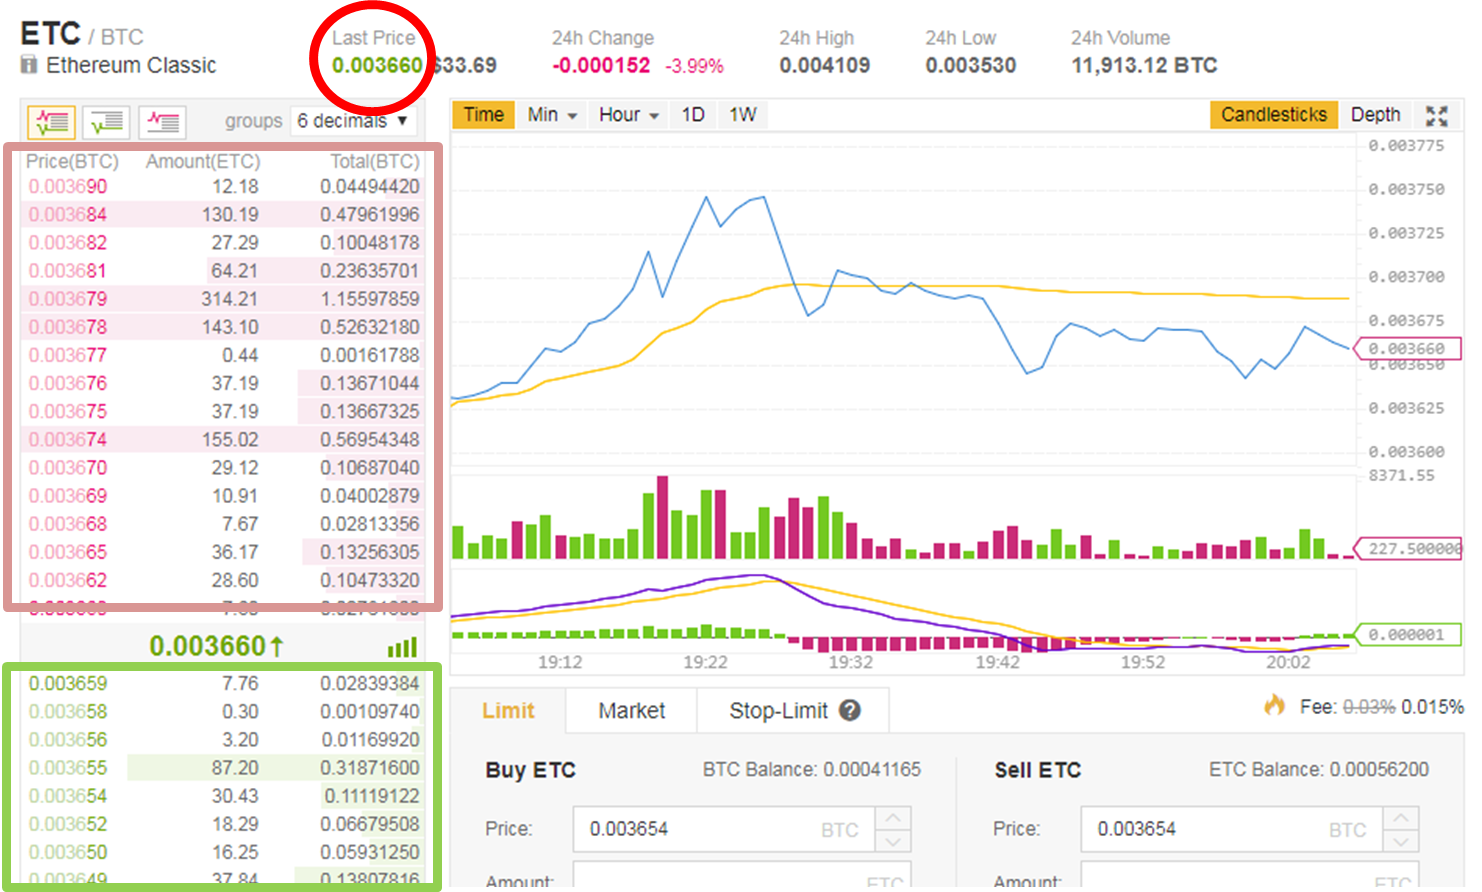Select sell order priced 0.003678

(x=223, y=327)
